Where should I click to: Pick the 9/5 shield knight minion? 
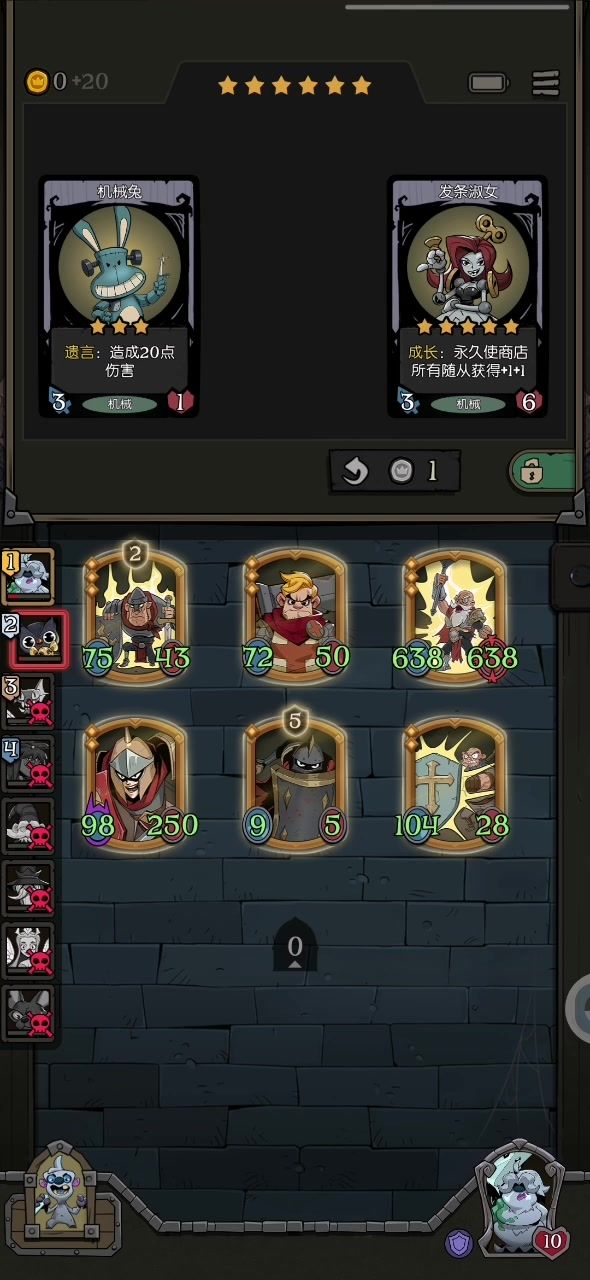[x=296, y=783]
